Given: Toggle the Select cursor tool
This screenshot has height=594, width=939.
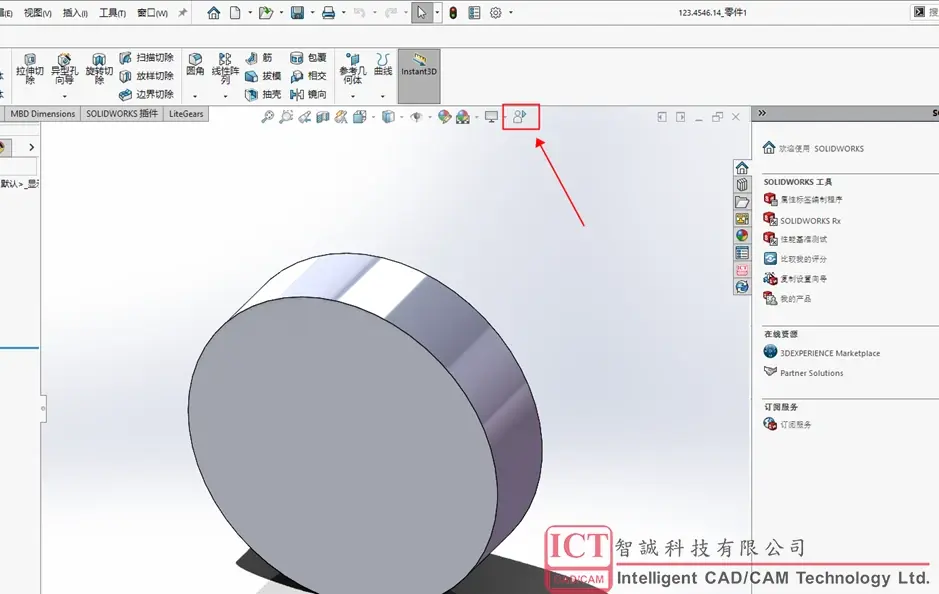Looking at the screenshot, I should 422,13.
